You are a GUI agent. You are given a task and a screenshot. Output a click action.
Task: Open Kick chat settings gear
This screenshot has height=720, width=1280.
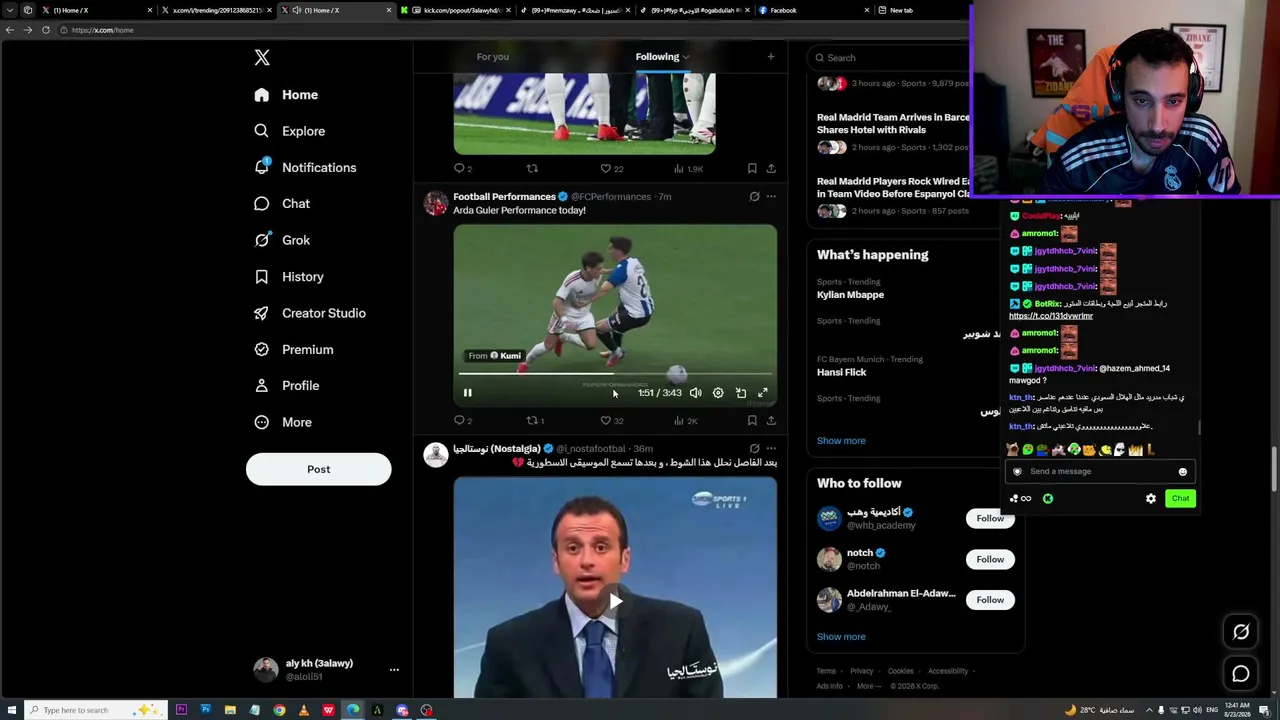point(1151,498)
